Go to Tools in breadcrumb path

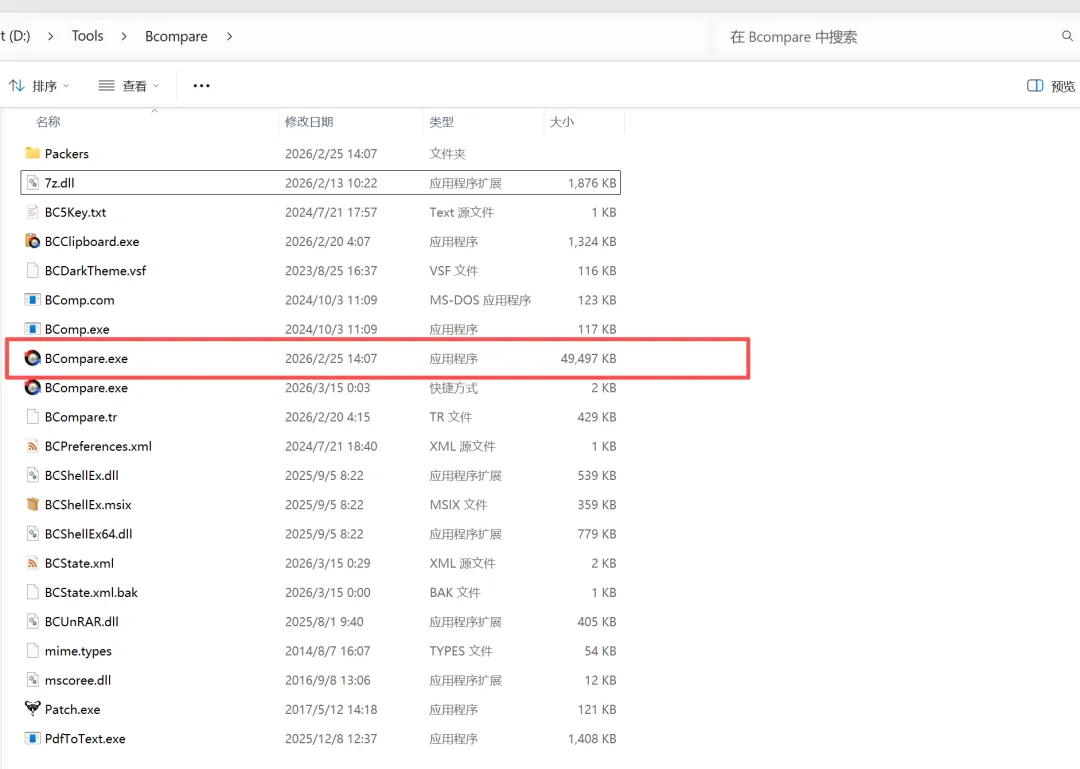click(x=87, y=36)
